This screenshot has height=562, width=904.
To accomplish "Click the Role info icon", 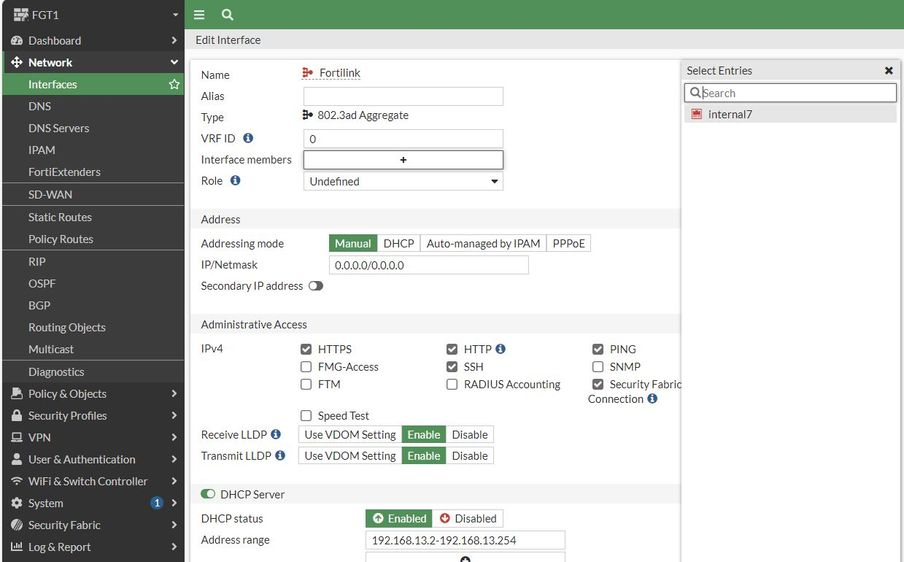I will click(x=235, y=181).
